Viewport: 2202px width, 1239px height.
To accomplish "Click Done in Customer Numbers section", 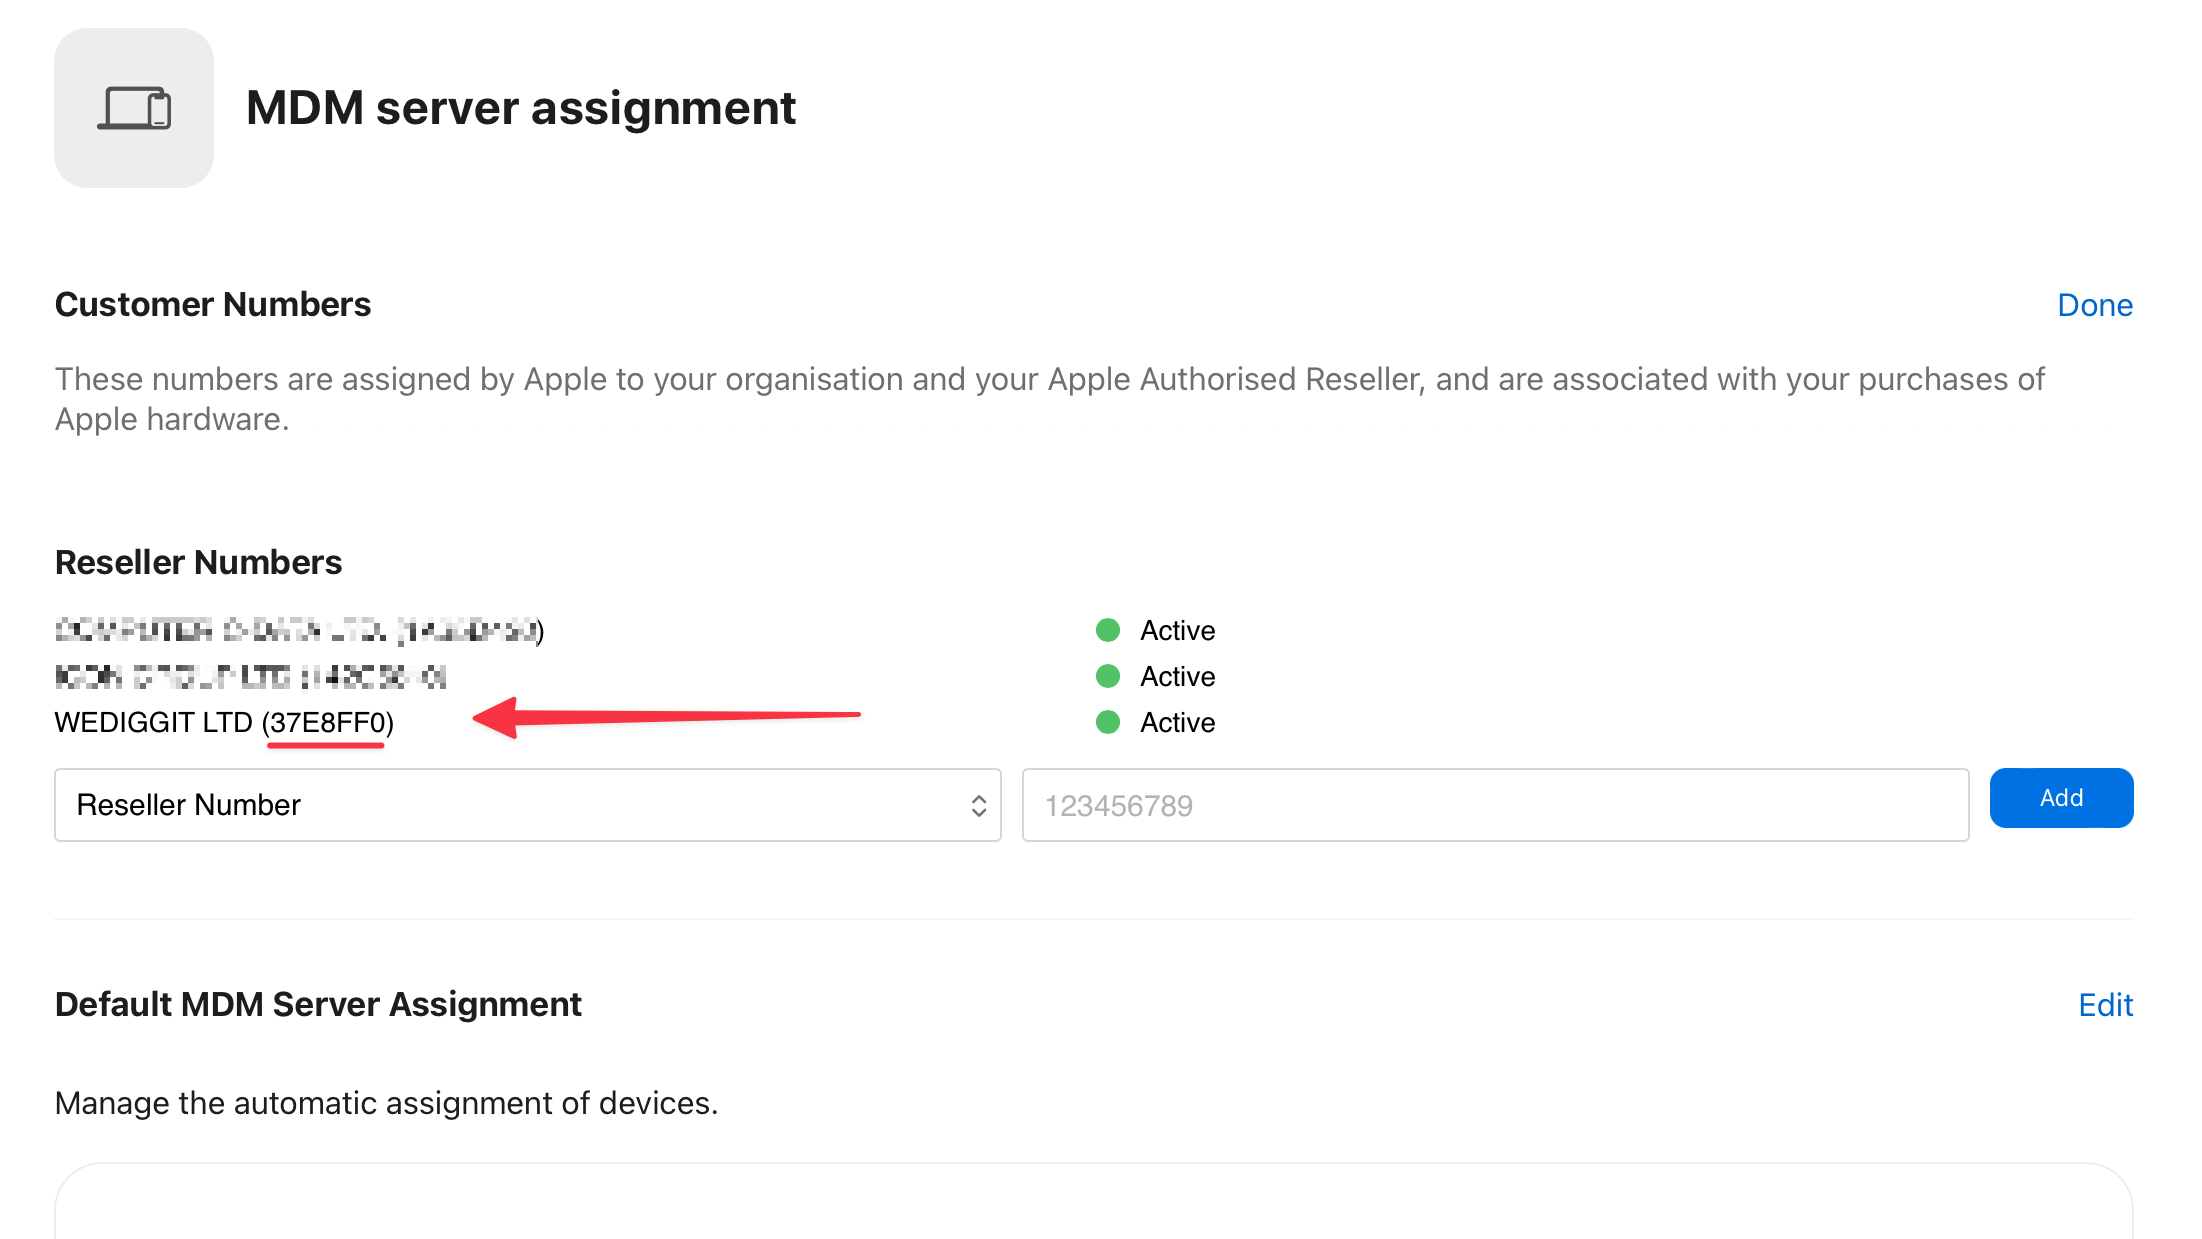I will [2094, 305].
